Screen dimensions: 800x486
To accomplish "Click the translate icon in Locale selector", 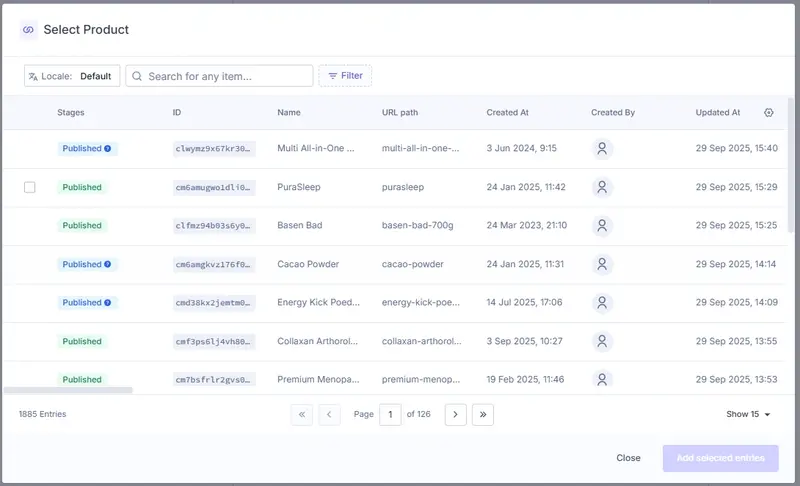I will [33, 76].
